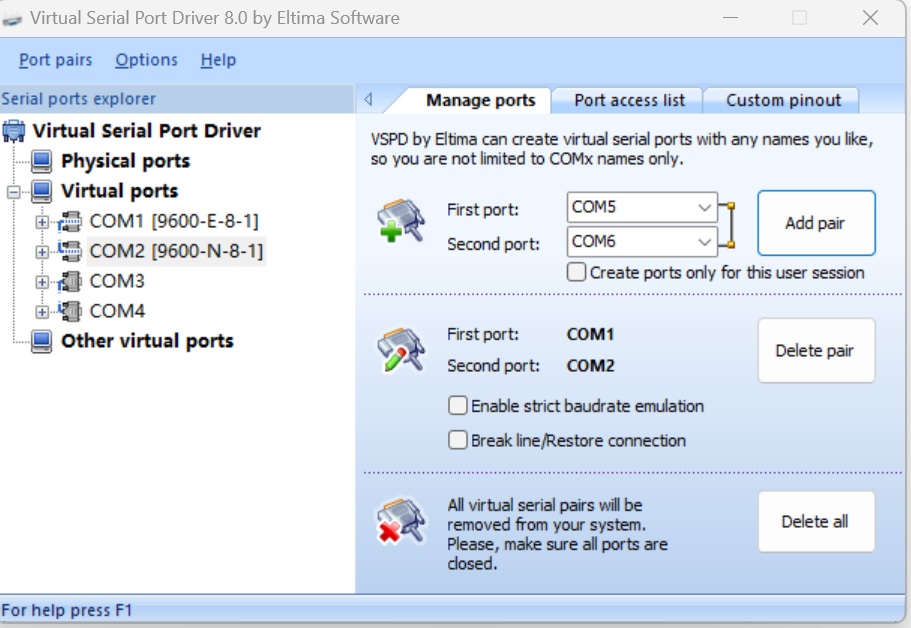Click the COM3 port connector icon
The height and width of the screenshot is (628, 911).
(x=70, y=282)
